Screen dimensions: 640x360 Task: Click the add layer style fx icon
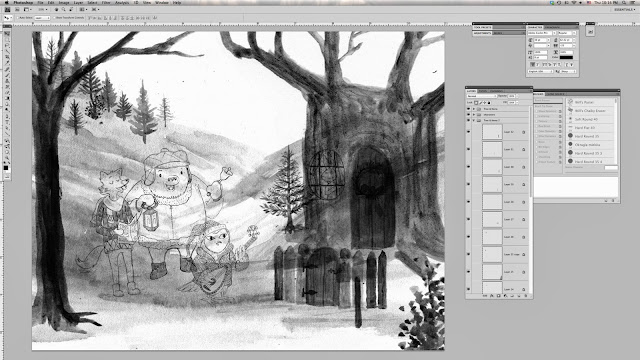click(x=492, y=296)
